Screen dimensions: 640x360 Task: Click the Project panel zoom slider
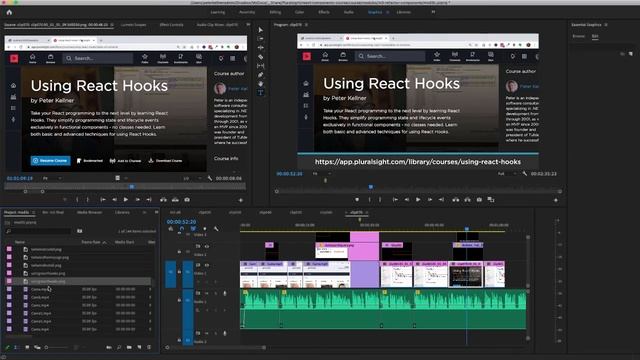pyautogui.click(x=57, y=347)
